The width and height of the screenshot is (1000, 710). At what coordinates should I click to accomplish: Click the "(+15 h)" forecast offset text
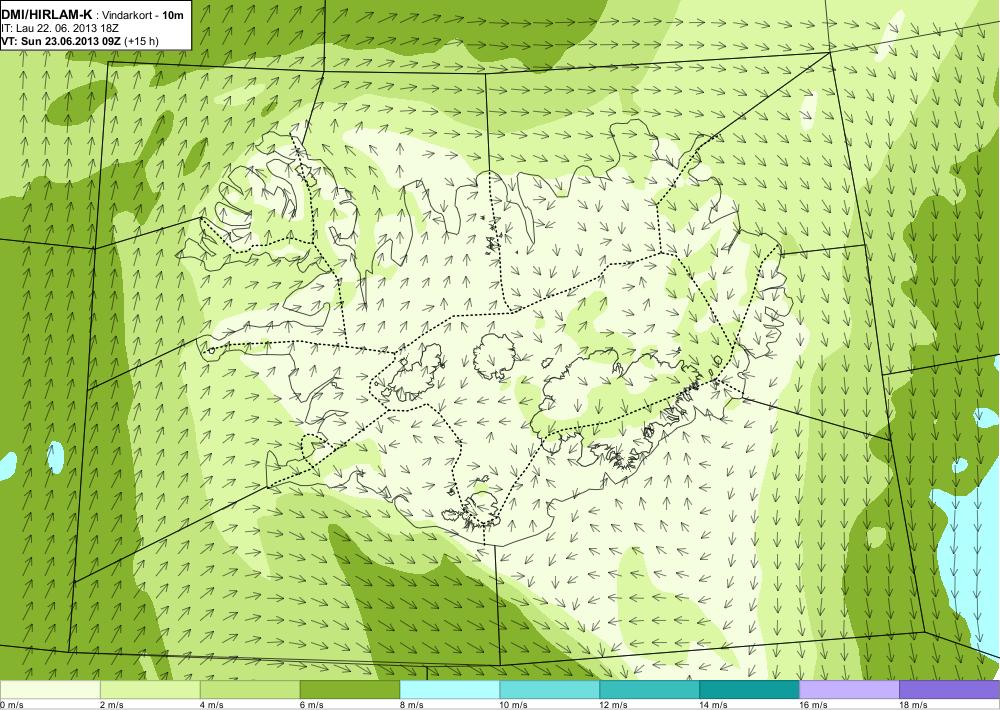[x=141, y=41]
